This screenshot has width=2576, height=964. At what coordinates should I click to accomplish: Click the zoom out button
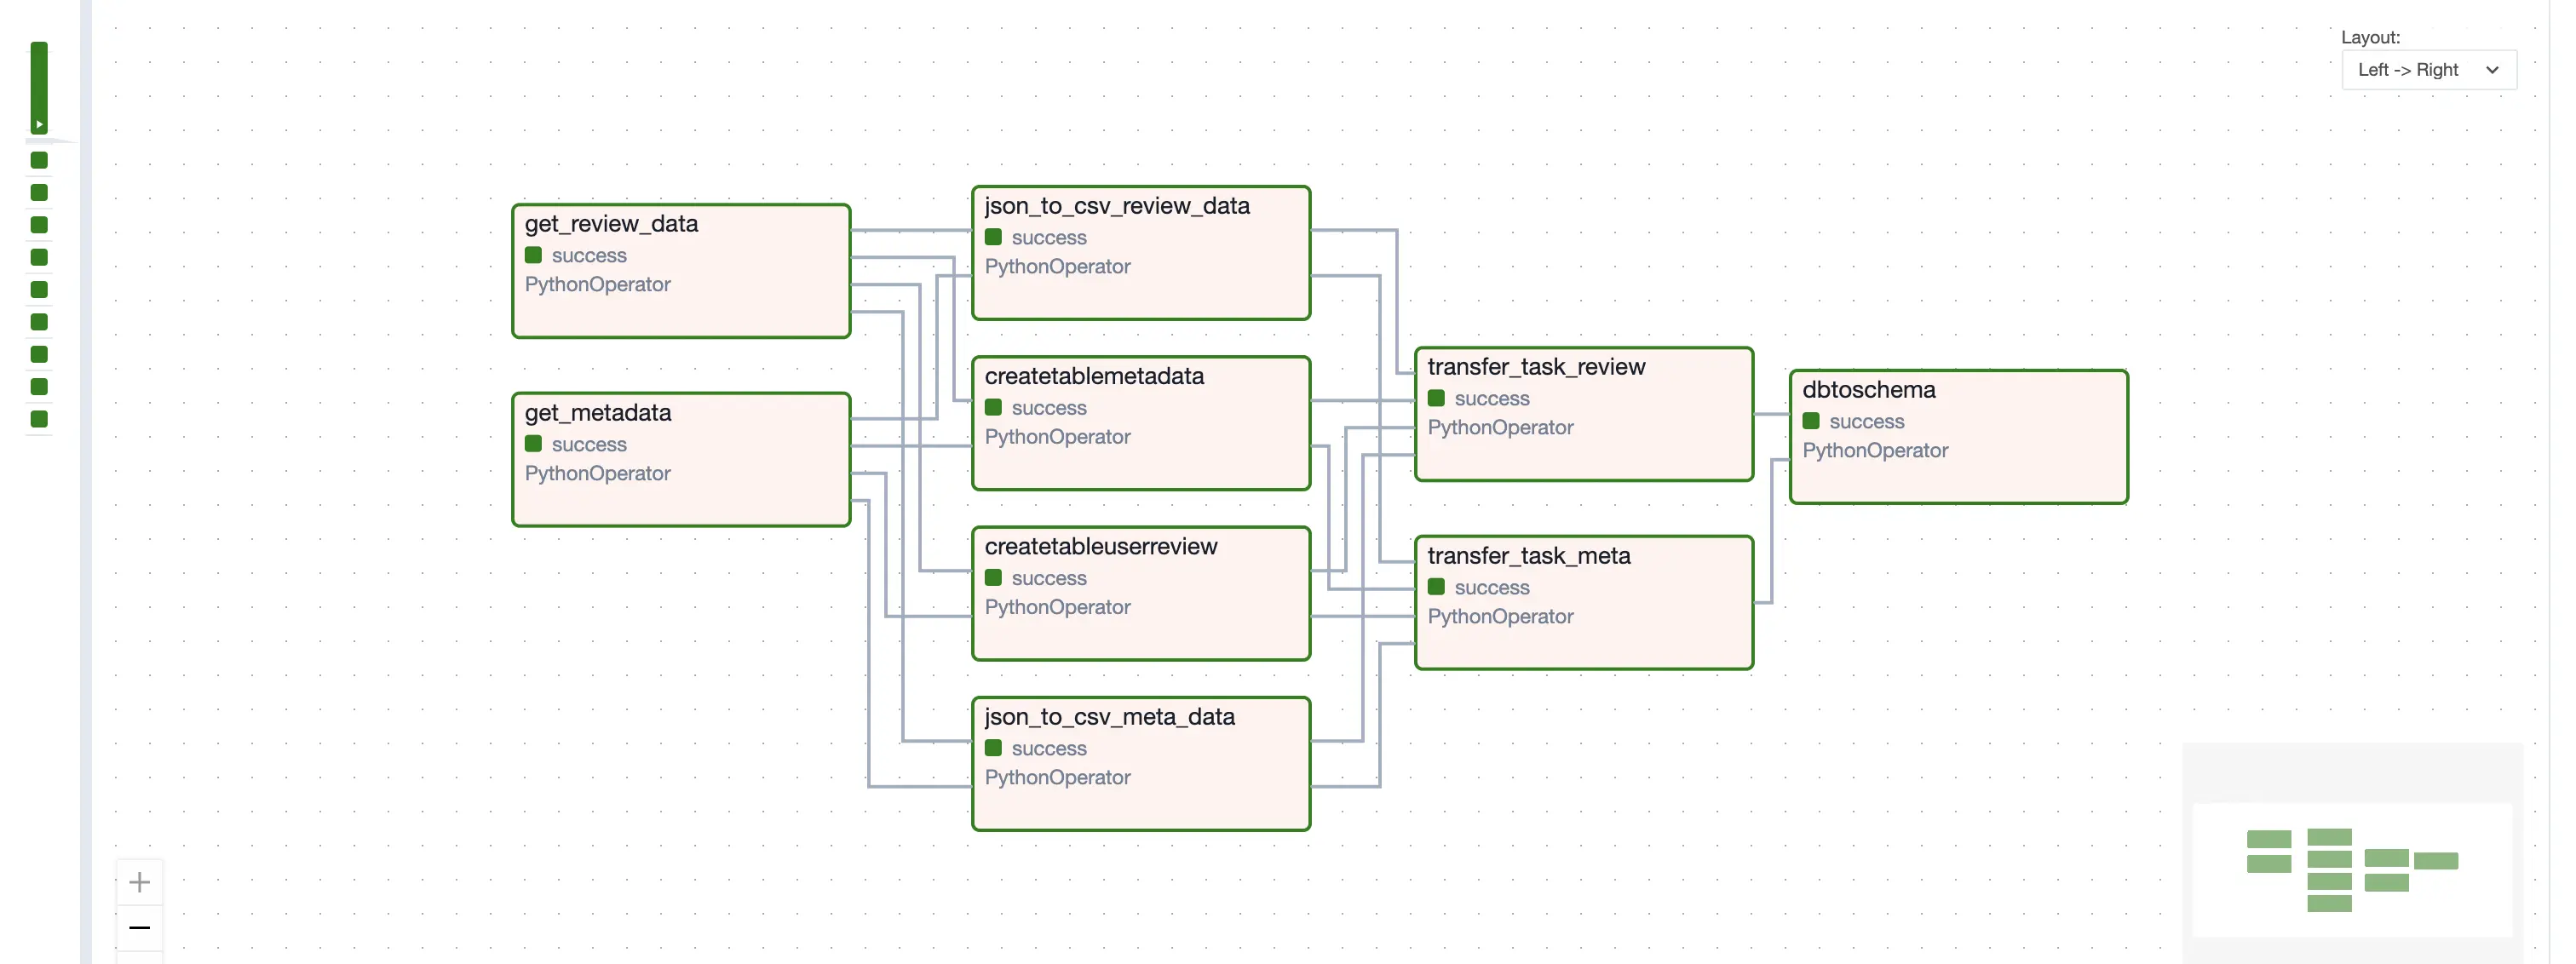[140, 928]
